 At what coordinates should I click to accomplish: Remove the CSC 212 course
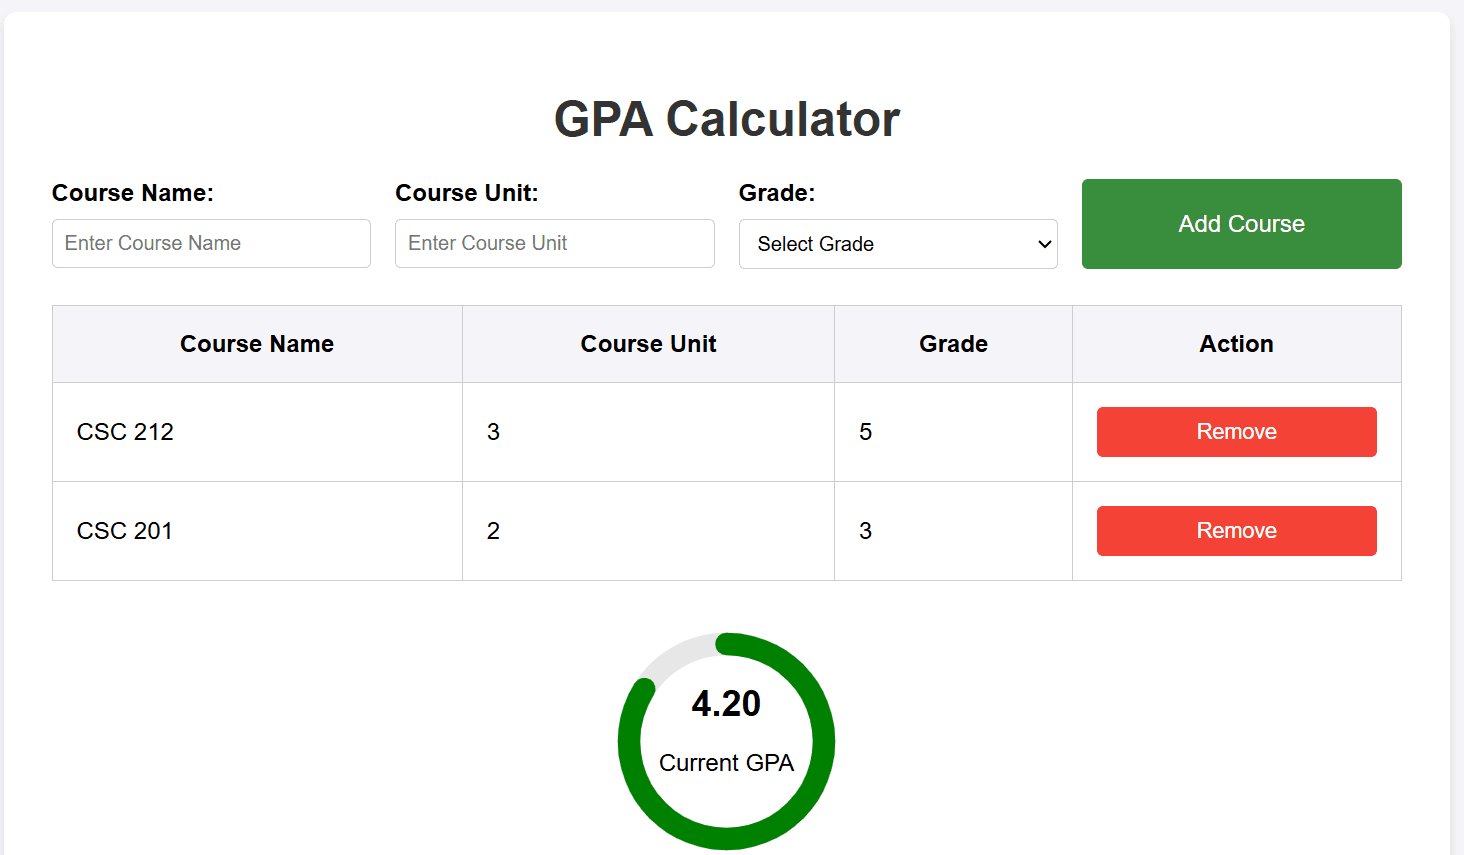(1236, 431)
